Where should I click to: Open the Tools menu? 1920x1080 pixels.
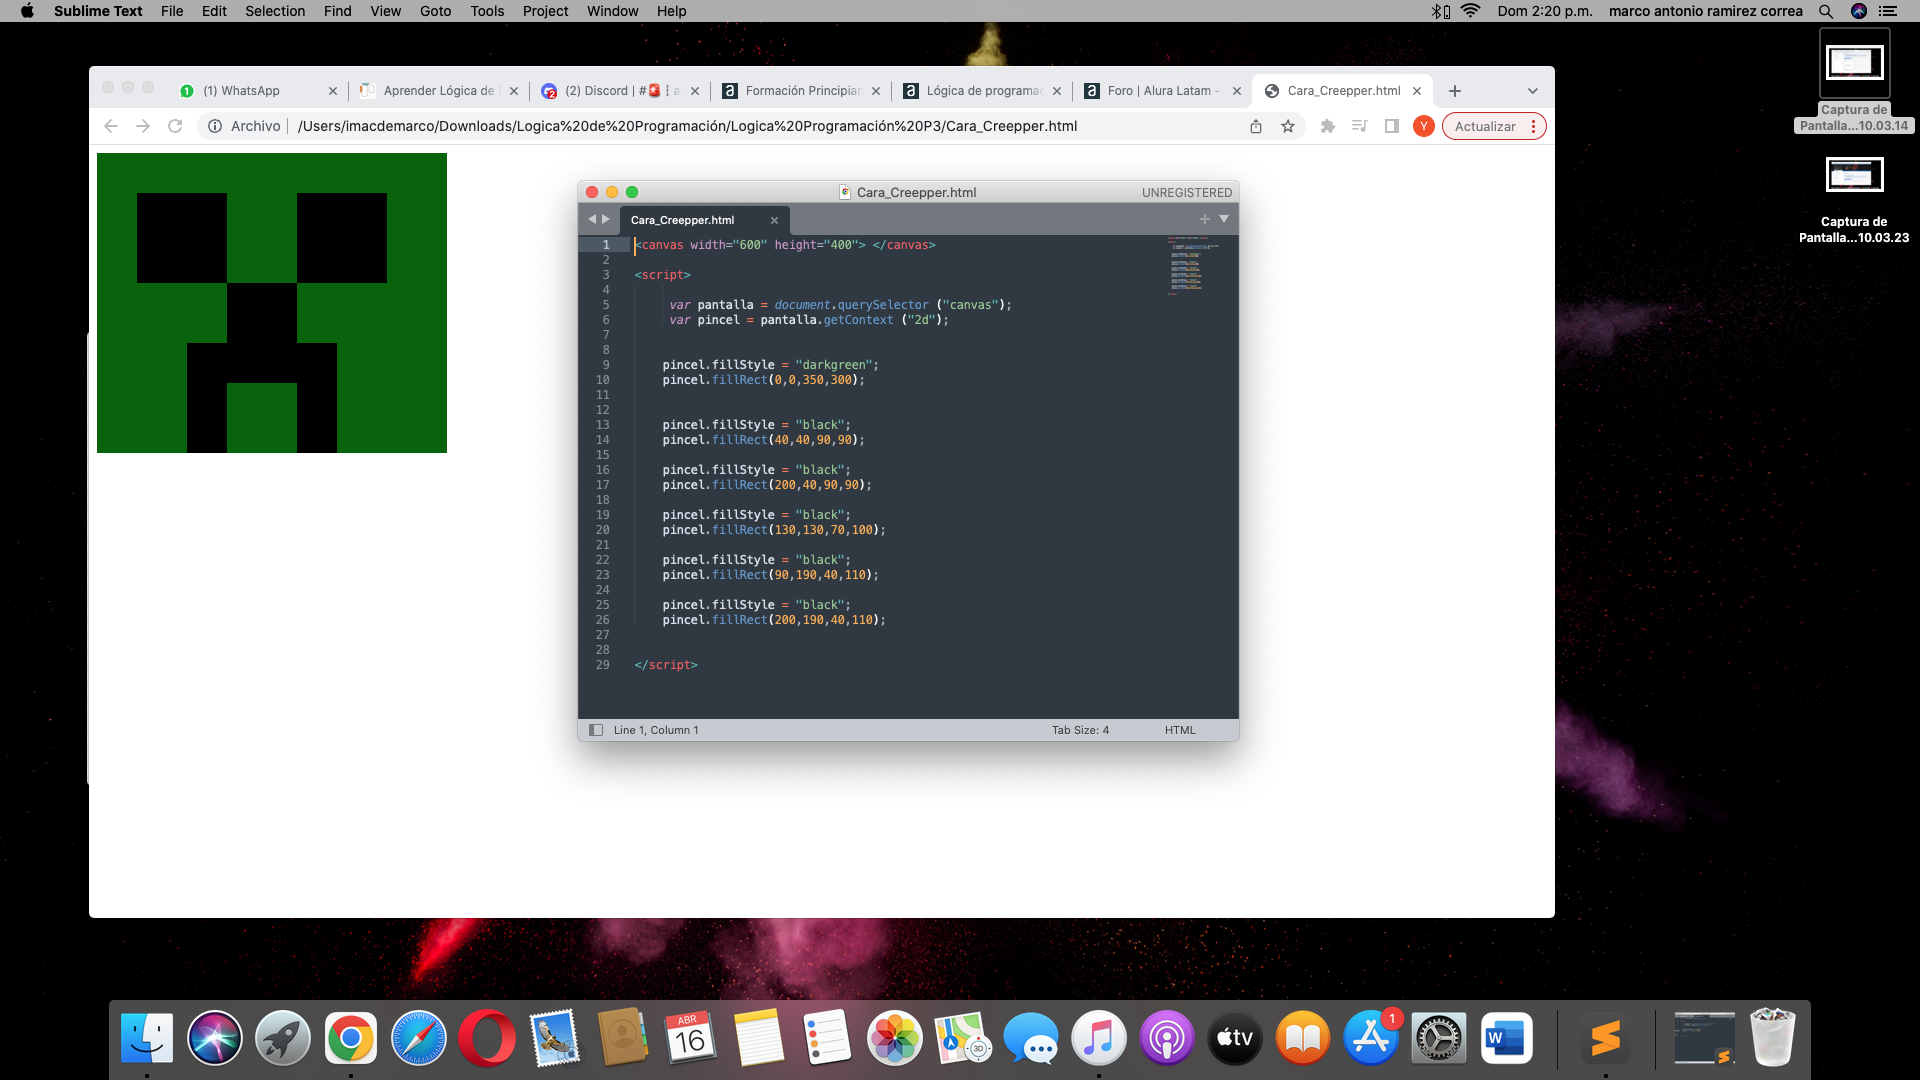(x=487, y=11)
